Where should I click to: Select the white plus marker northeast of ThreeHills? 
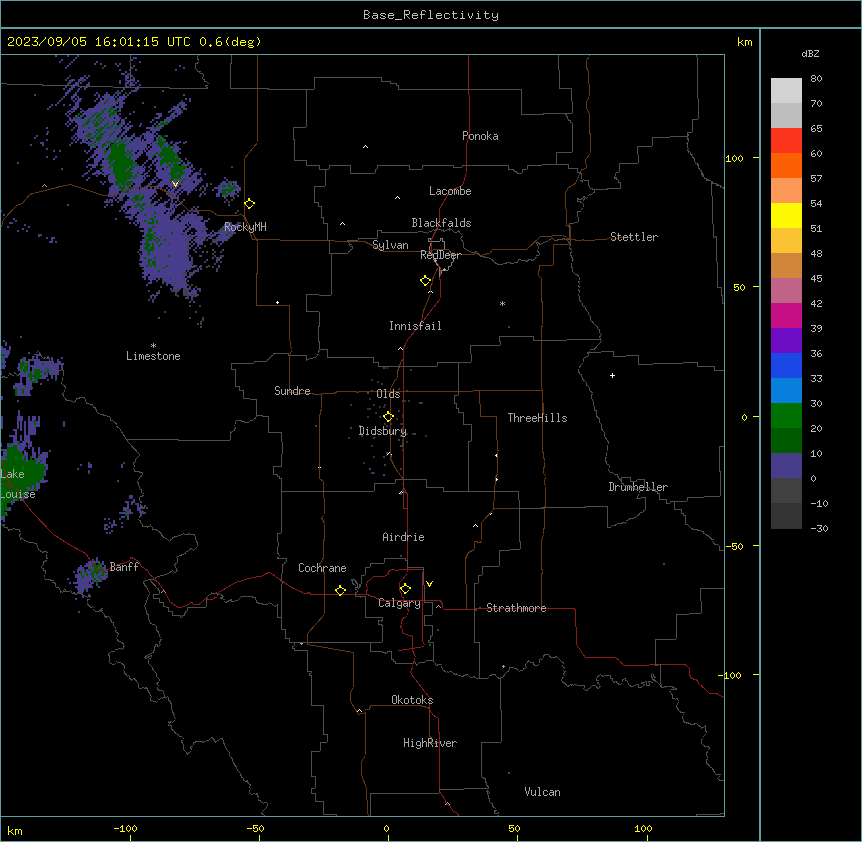[x=612, y=375]
